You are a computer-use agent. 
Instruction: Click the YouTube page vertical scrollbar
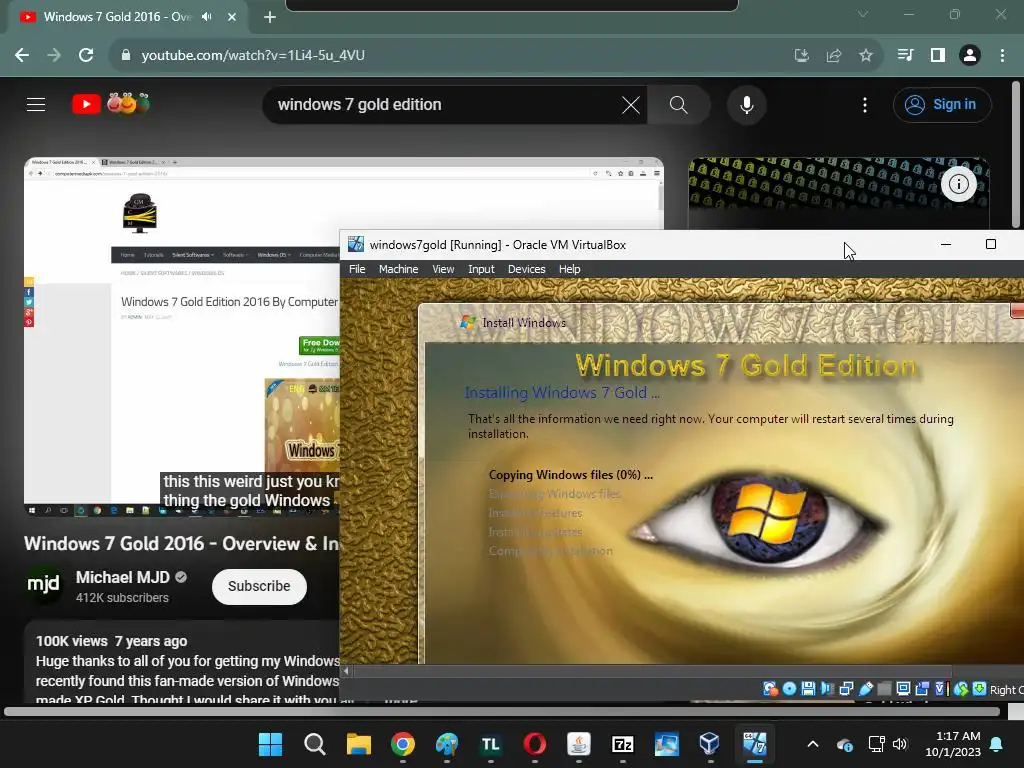(x=1016, y=153)
